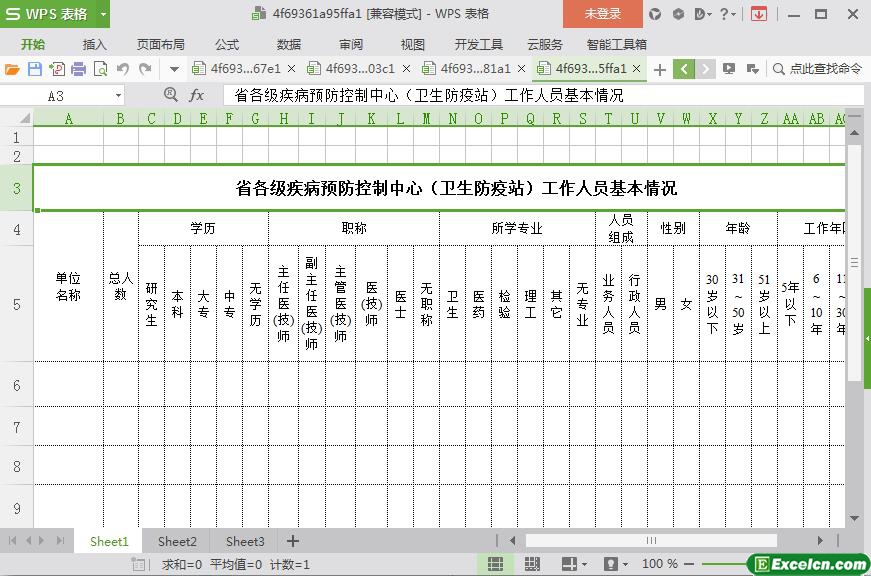This screenshot has width=871, height=576.
Task: Expand the quick access toolbar dropdown arrow
Action: (x=174, y=69)
